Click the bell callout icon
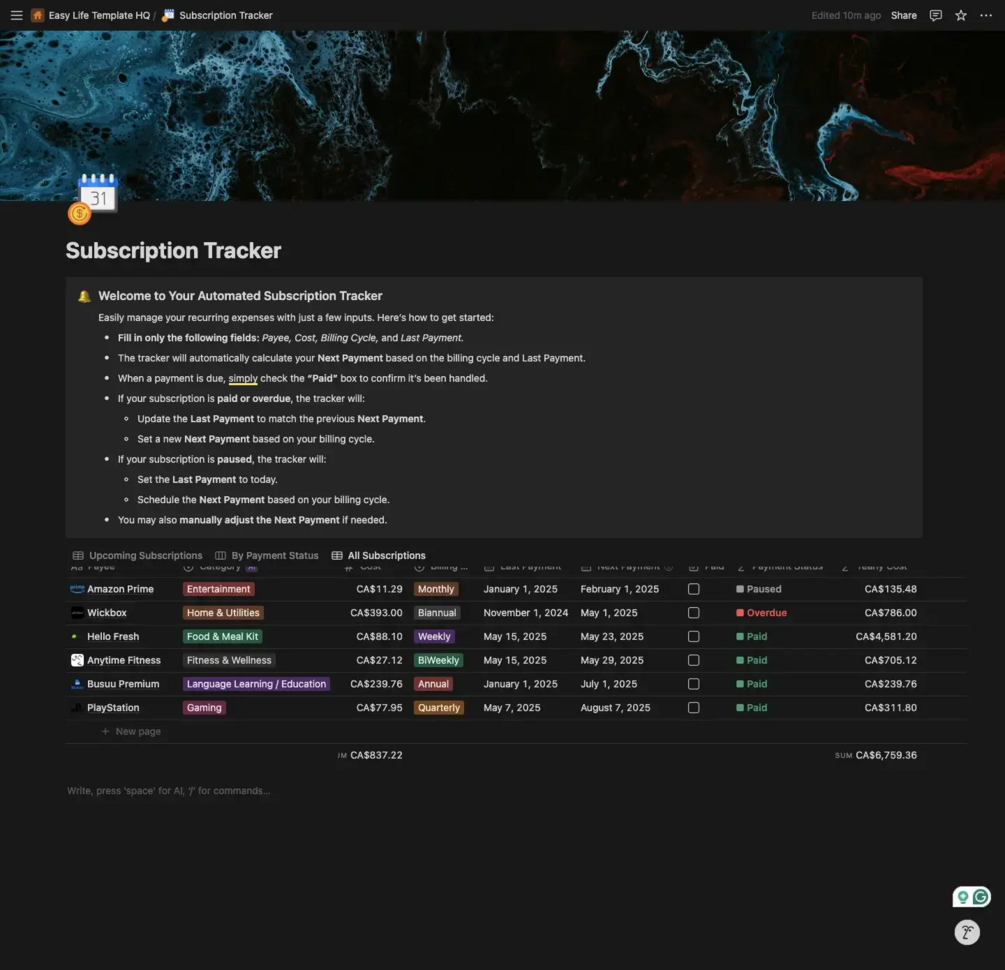 (x=84, y=296)
